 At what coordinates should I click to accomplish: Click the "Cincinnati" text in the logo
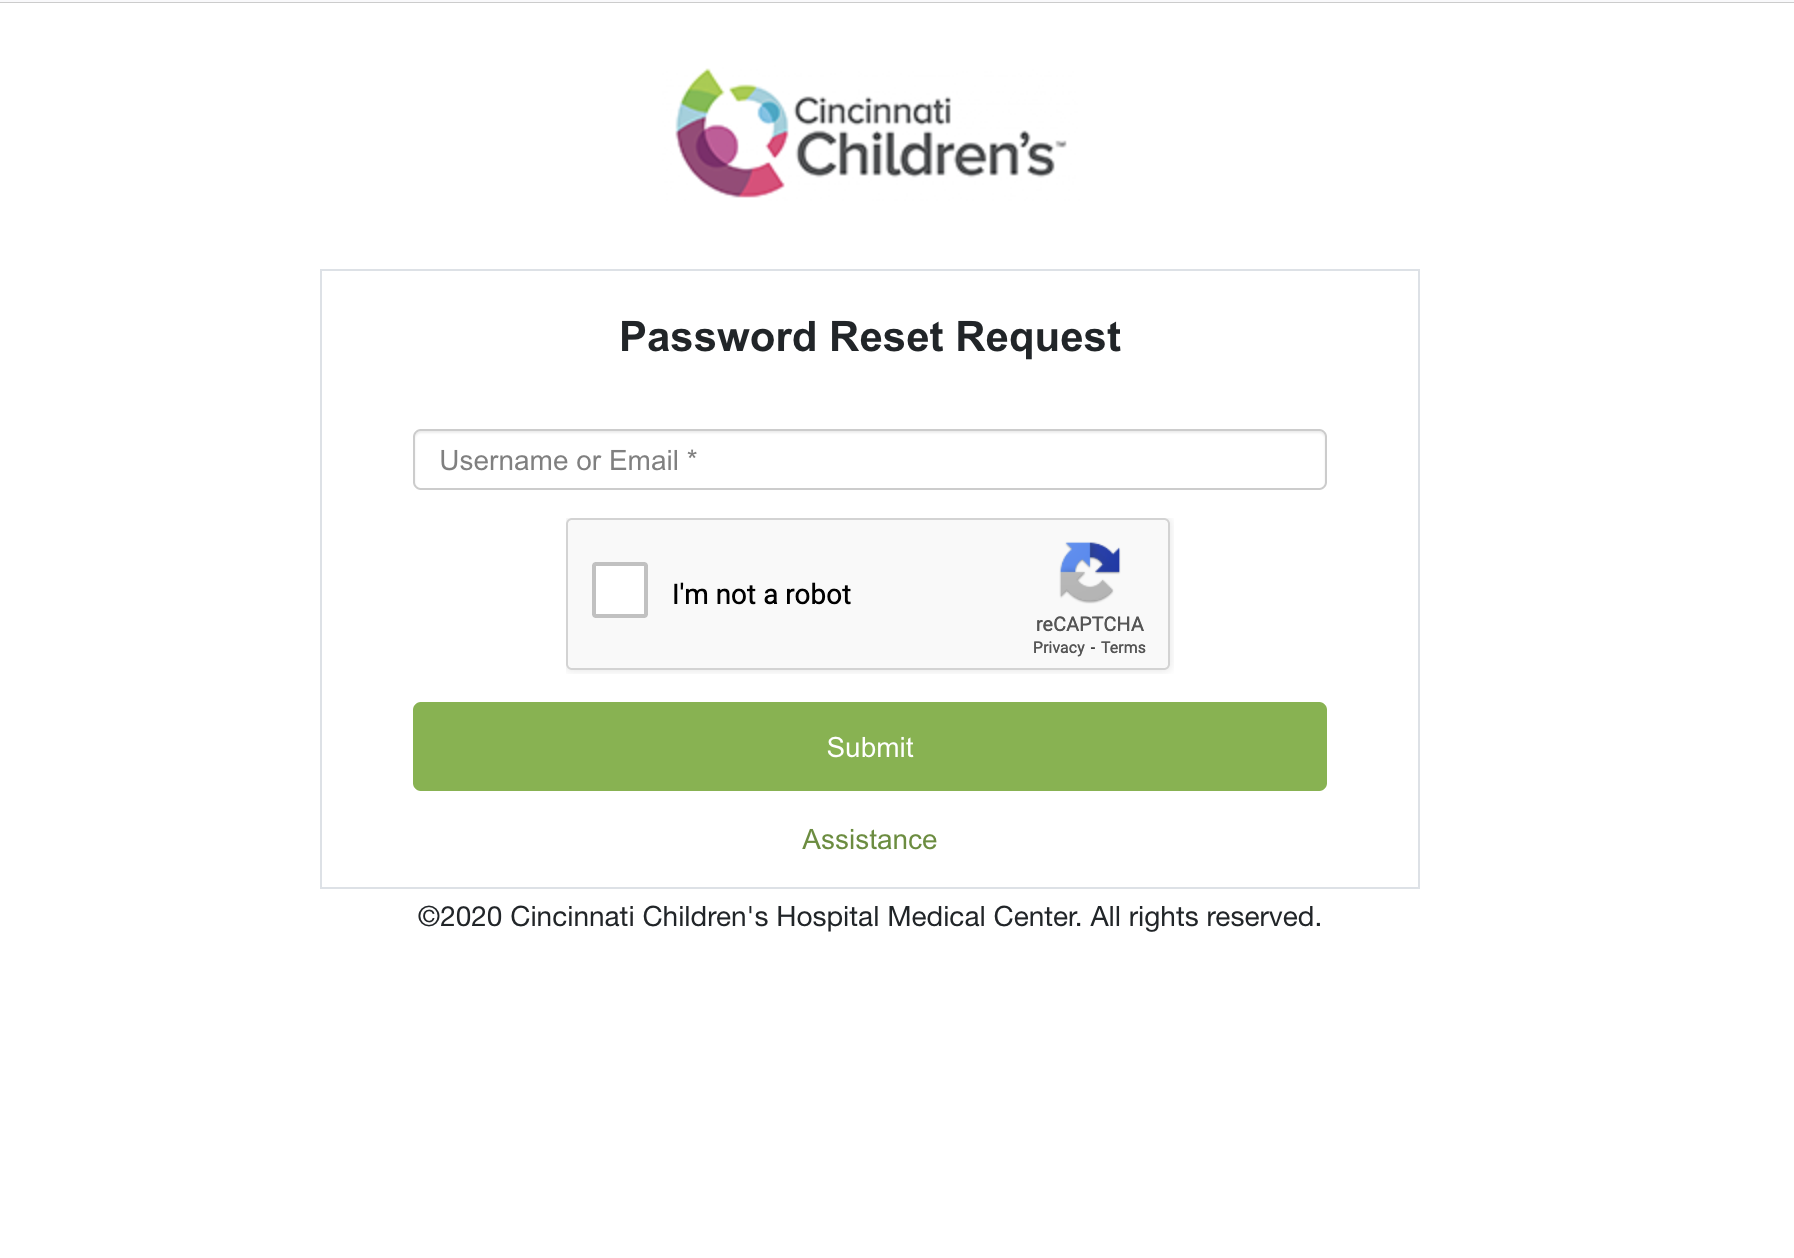[872, 111]
